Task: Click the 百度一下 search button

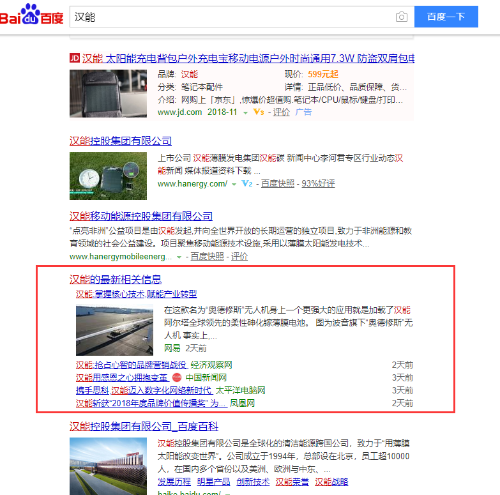Action: coord(446,17)
